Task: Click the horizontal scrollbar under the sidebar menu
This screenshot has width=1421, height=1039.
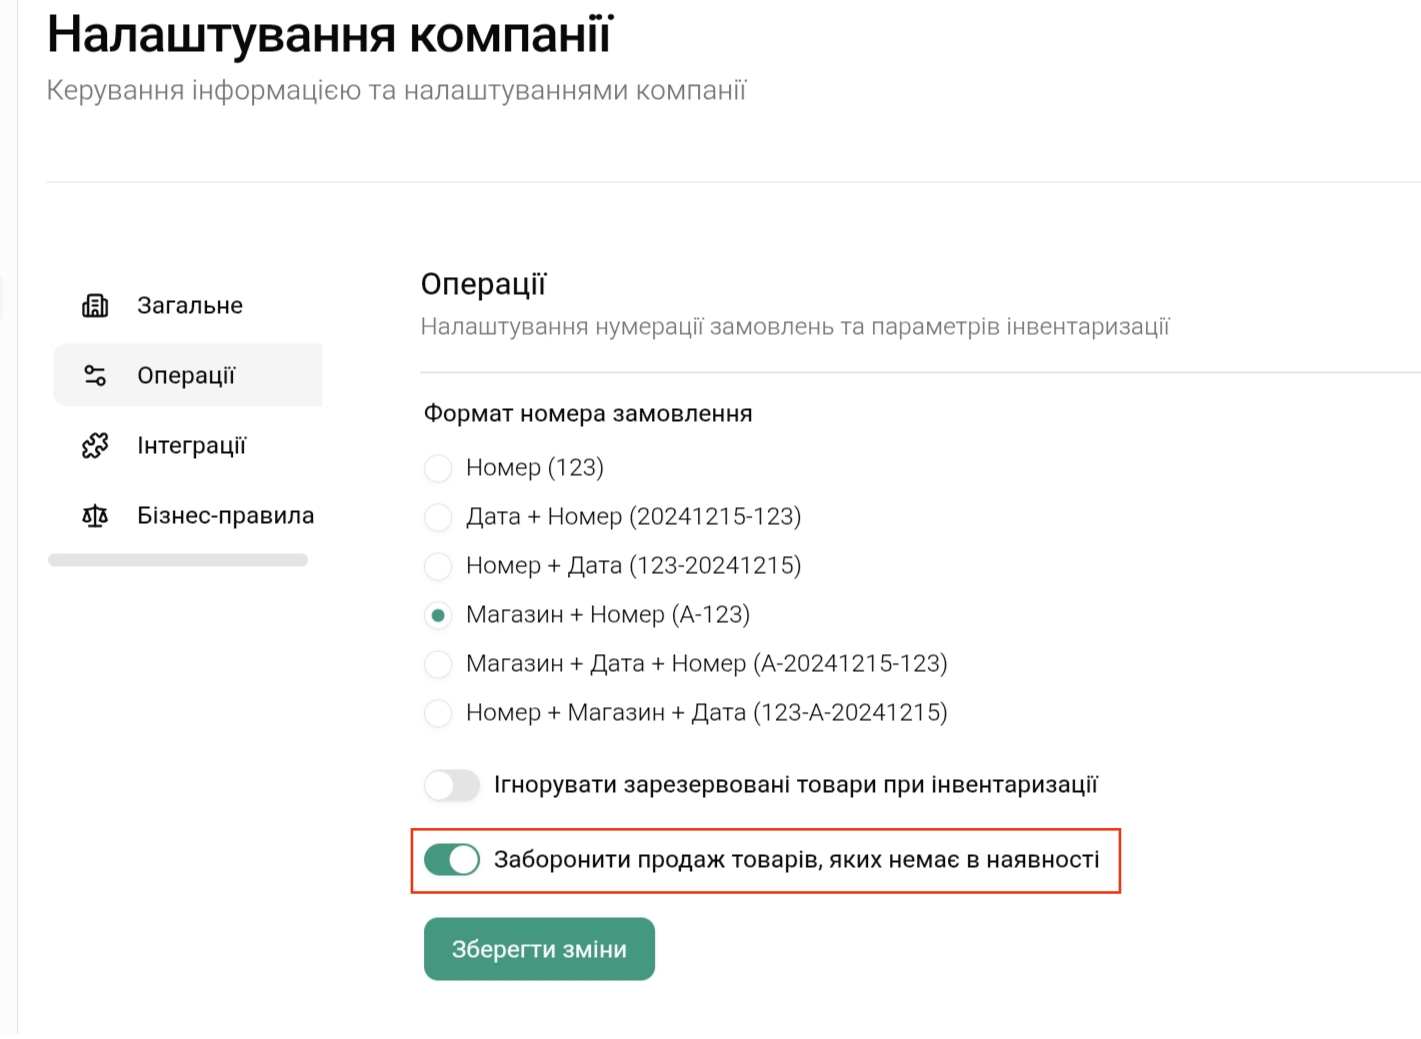Action: tap(178, 561)
